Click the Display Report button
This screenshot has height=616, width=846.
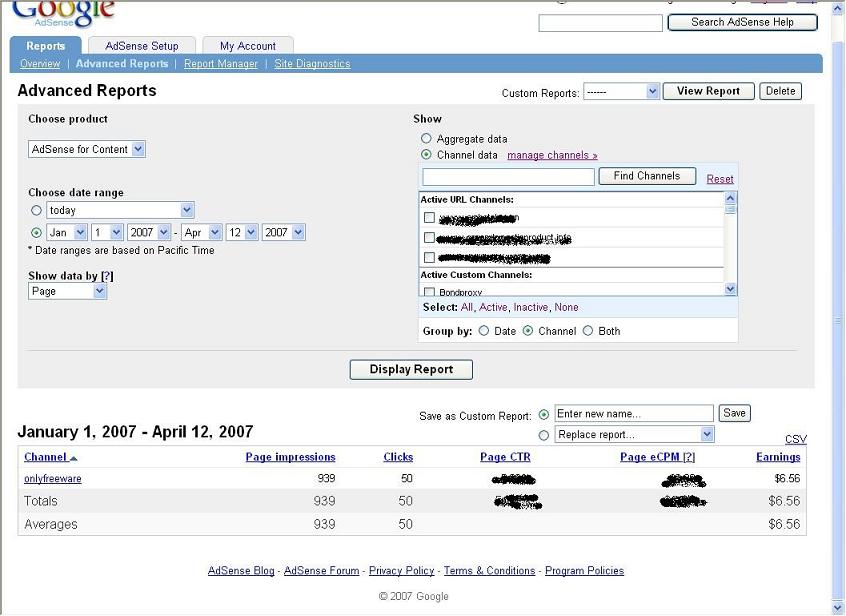pyautogui.click(x=411, y=369)
